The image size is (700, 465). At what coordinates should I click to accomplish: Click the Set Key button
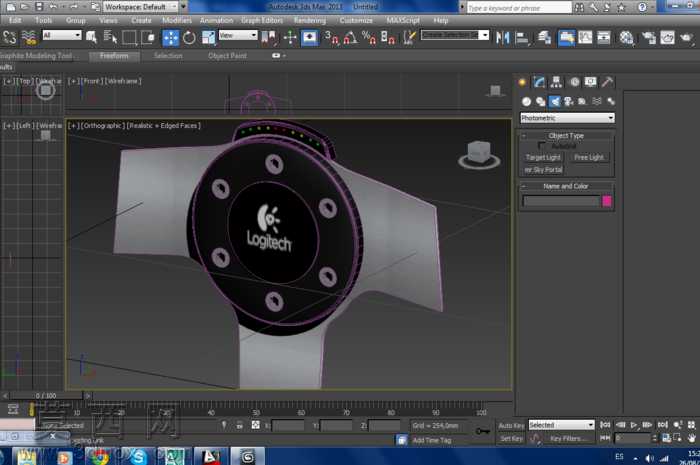click(511, 439)
